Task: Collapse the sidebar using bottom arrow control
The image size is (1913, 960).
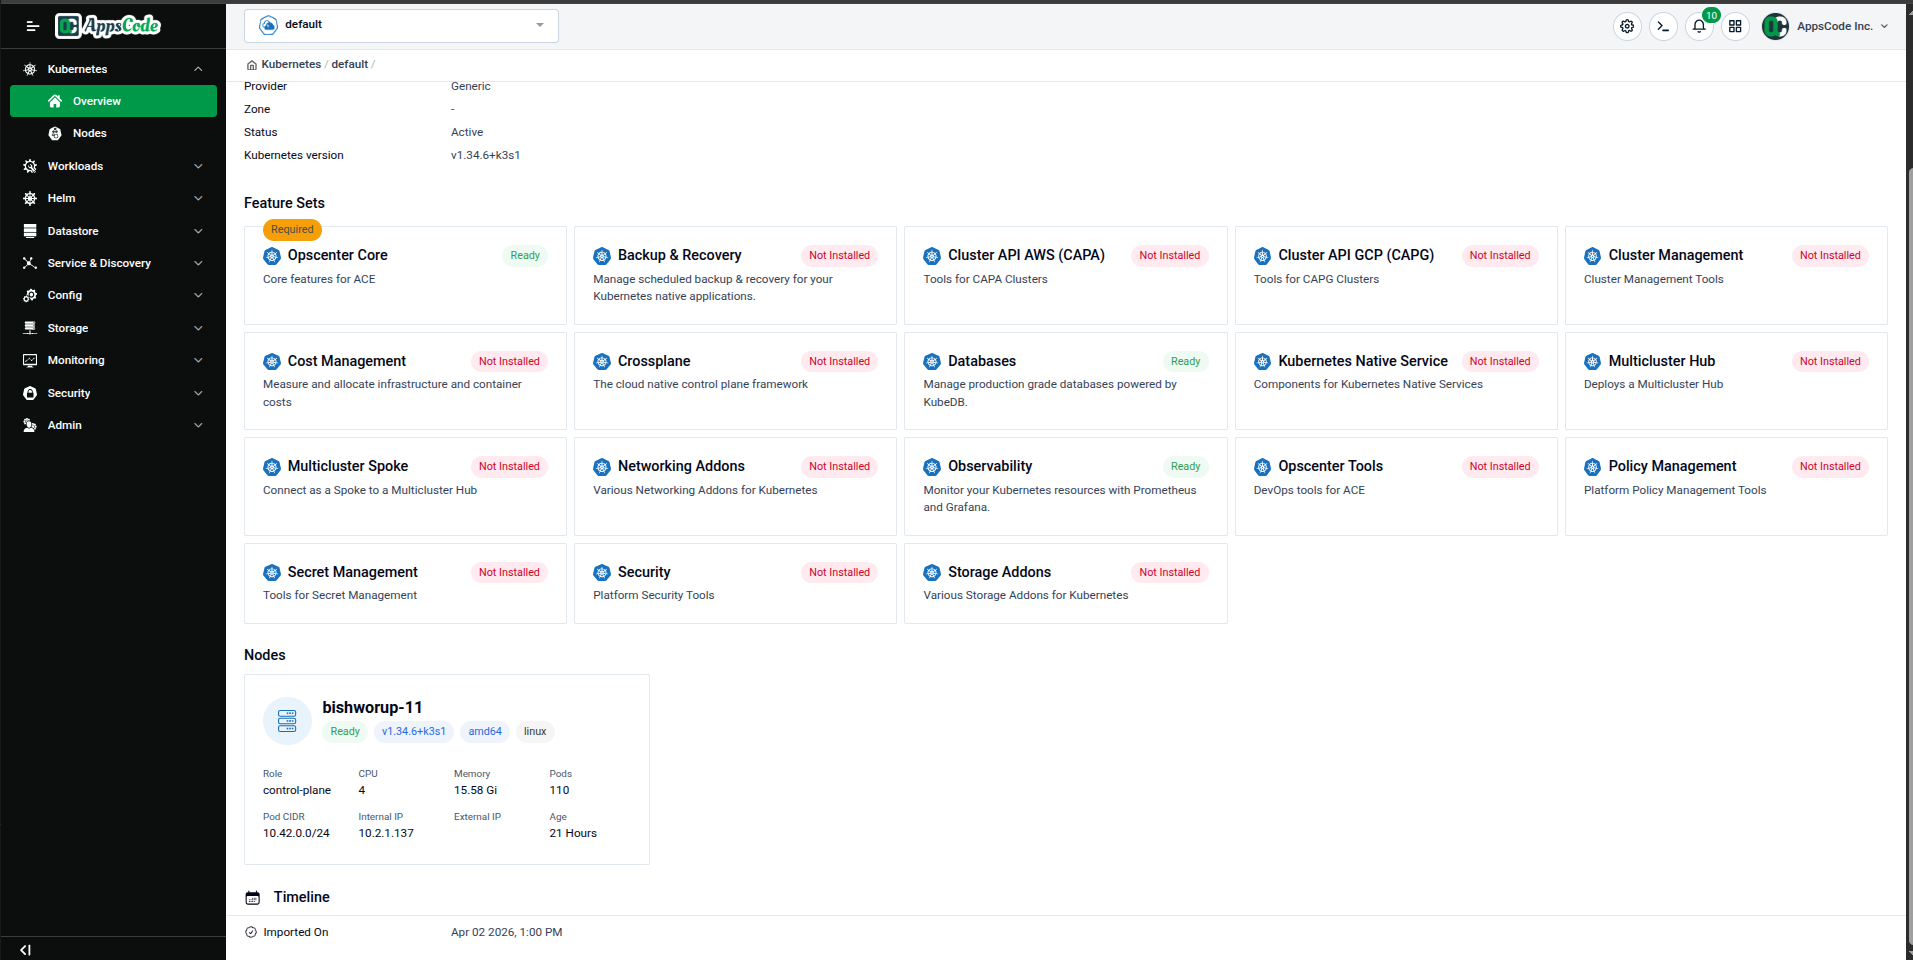Action: tap(25, 949)
